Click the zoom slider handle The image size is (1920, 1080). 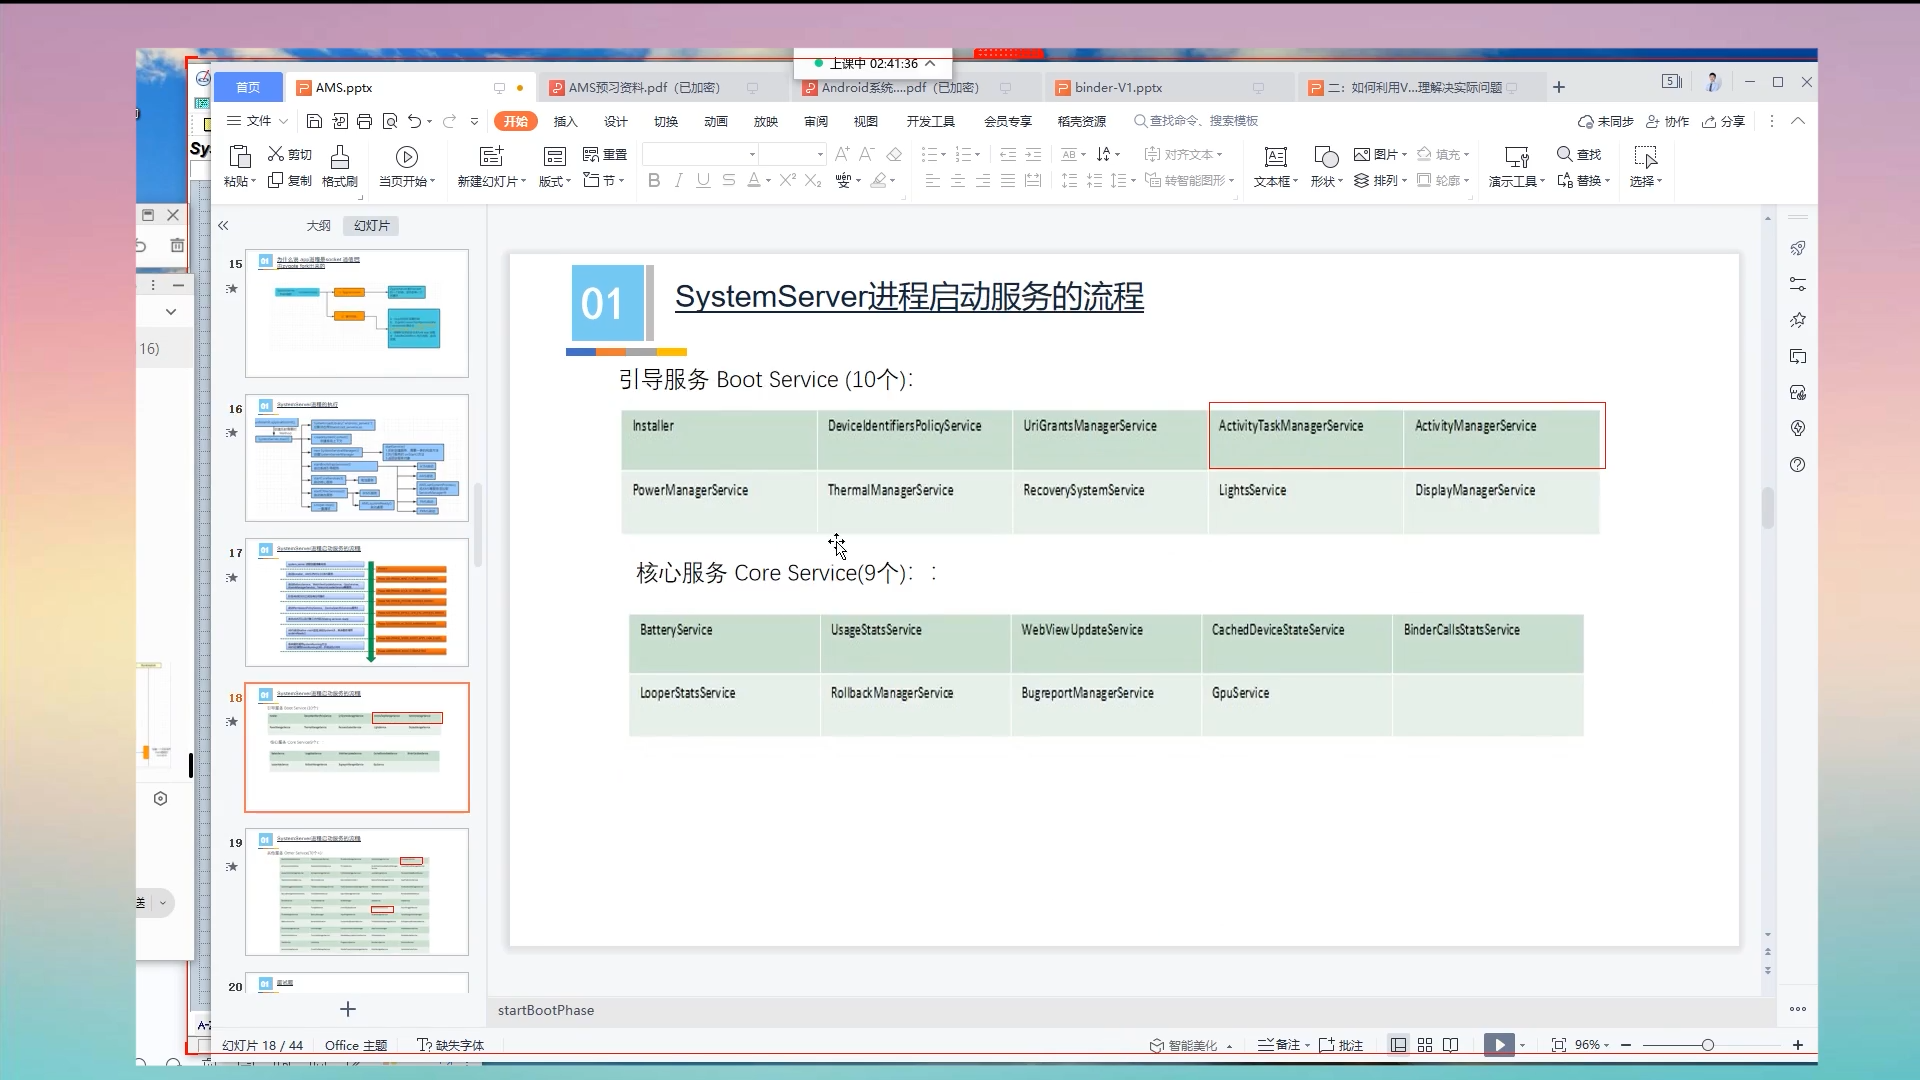[1708, 1045]
